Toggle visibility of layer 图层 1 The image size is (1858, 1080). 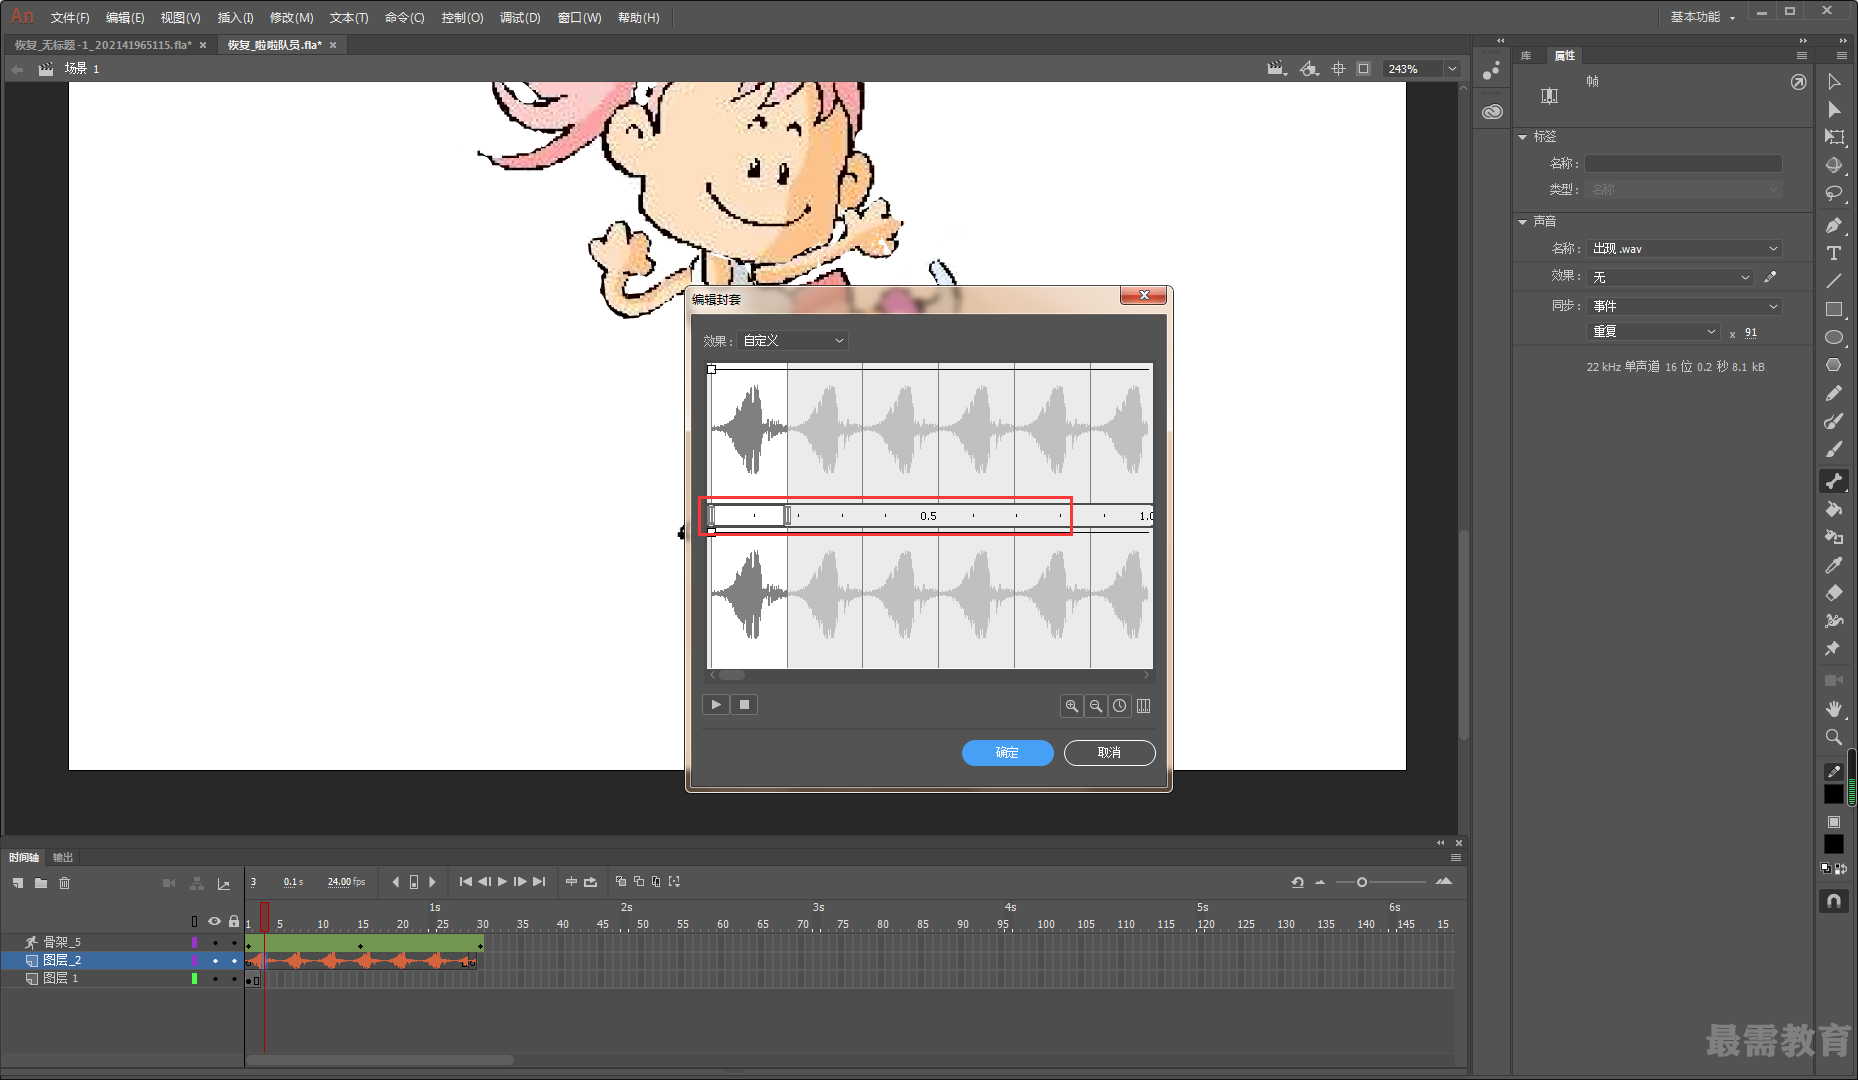[214, 978]
